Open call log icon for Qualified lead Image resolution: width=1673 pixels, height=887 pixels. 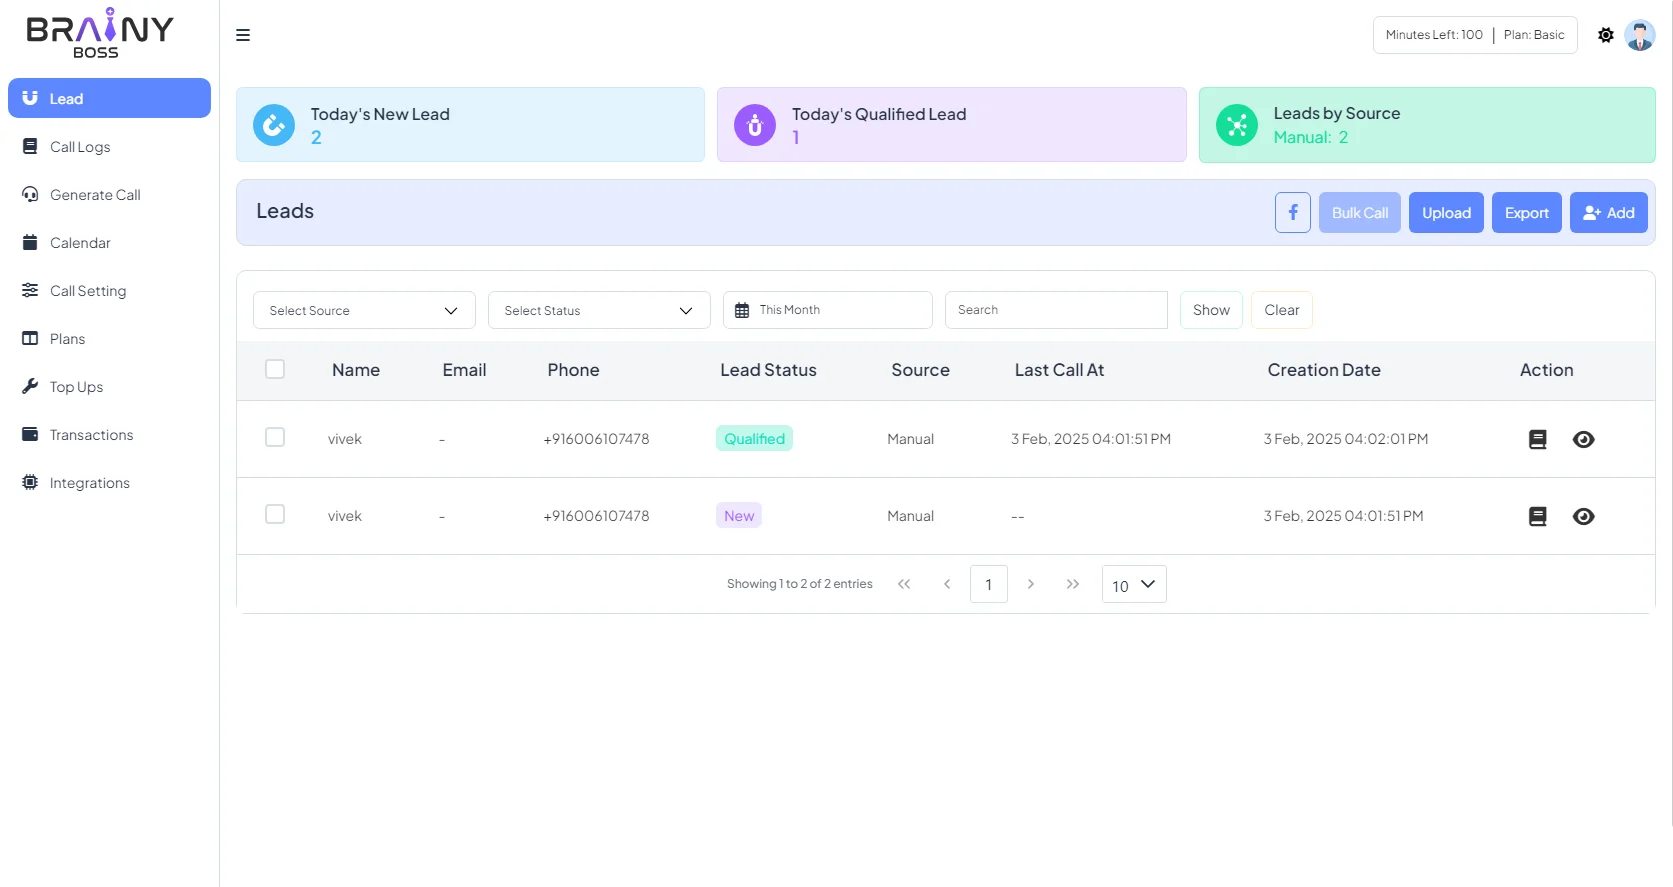point(1538,439)
